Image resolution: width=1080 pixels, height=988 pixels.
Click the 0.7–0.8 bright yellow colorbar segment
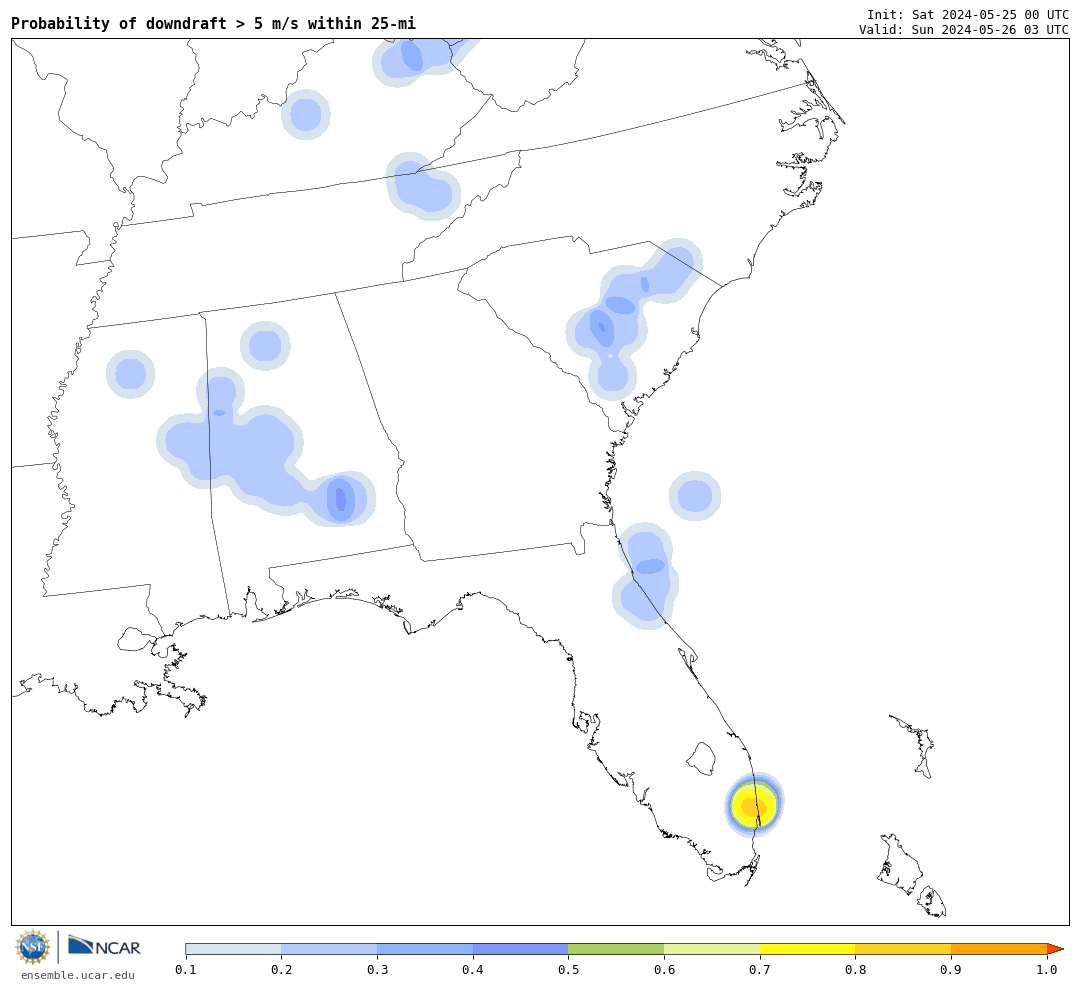pyautogui.click(x=808, y=949)
